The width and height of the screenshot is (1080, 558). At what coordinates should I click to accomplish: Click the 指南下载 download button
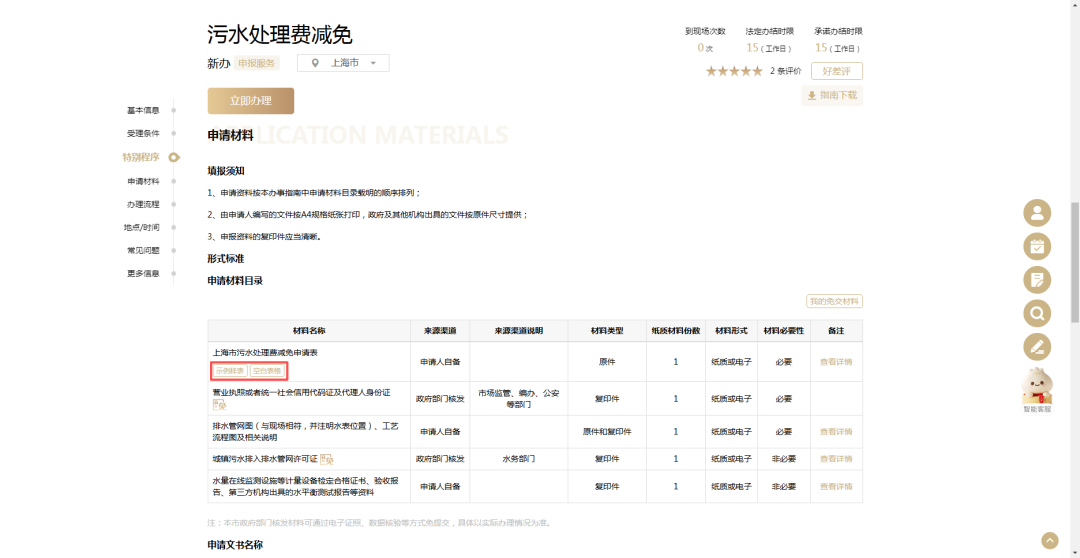click(832, 95)
